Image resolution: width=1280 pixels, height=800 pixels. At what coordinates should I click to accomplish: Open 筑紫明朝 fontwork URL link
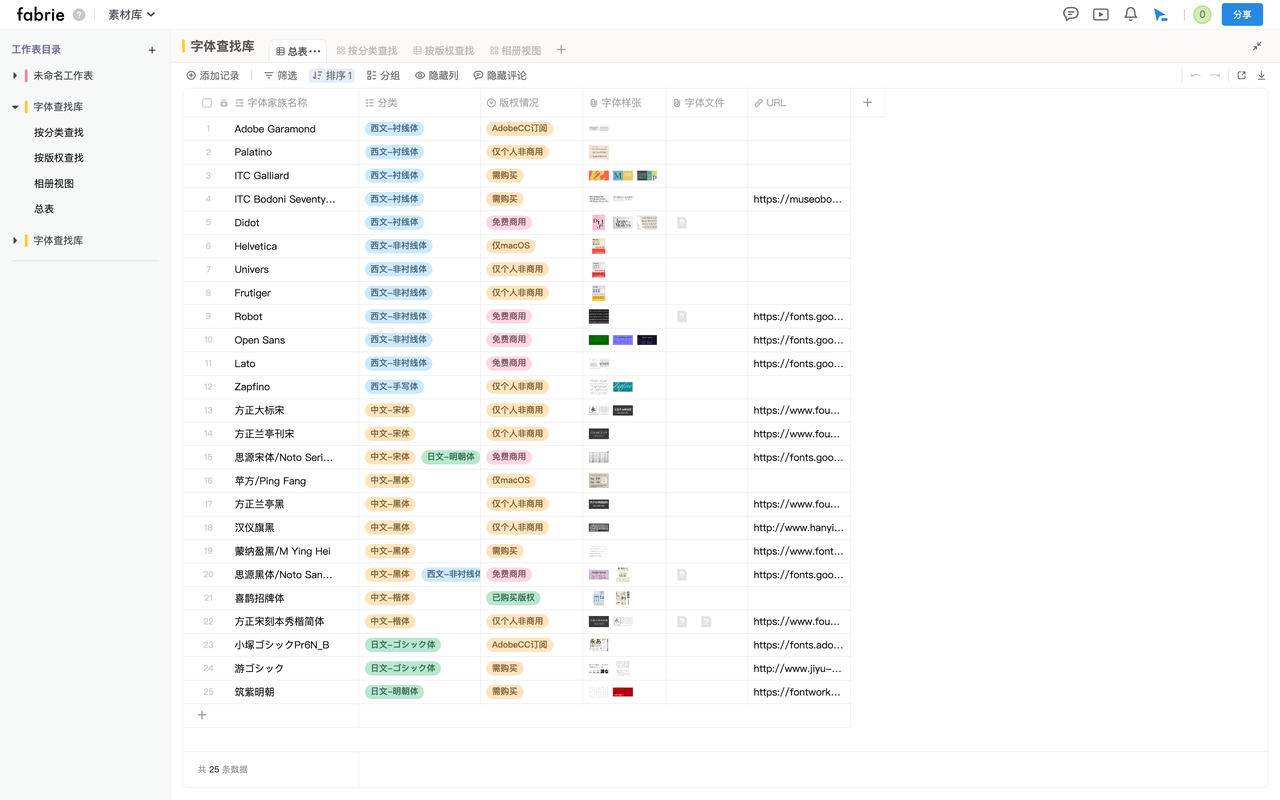798,692
